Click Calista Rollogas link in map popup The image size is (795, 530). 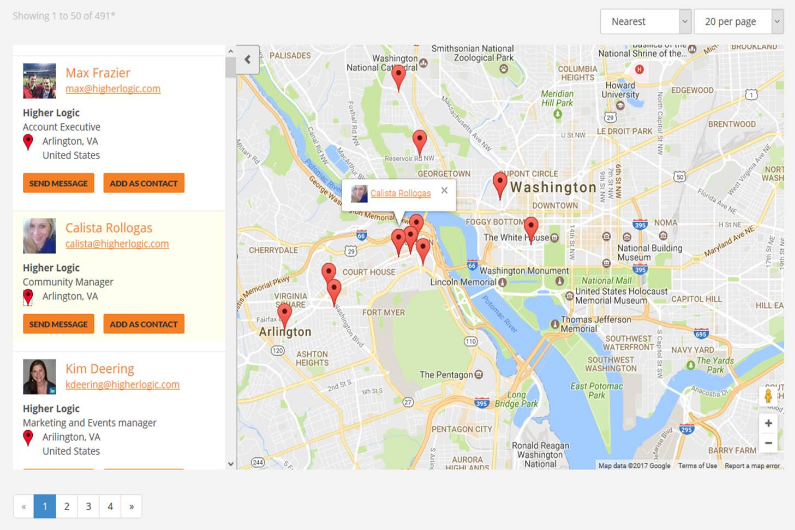pyautogui.click(x=401, y=193)
